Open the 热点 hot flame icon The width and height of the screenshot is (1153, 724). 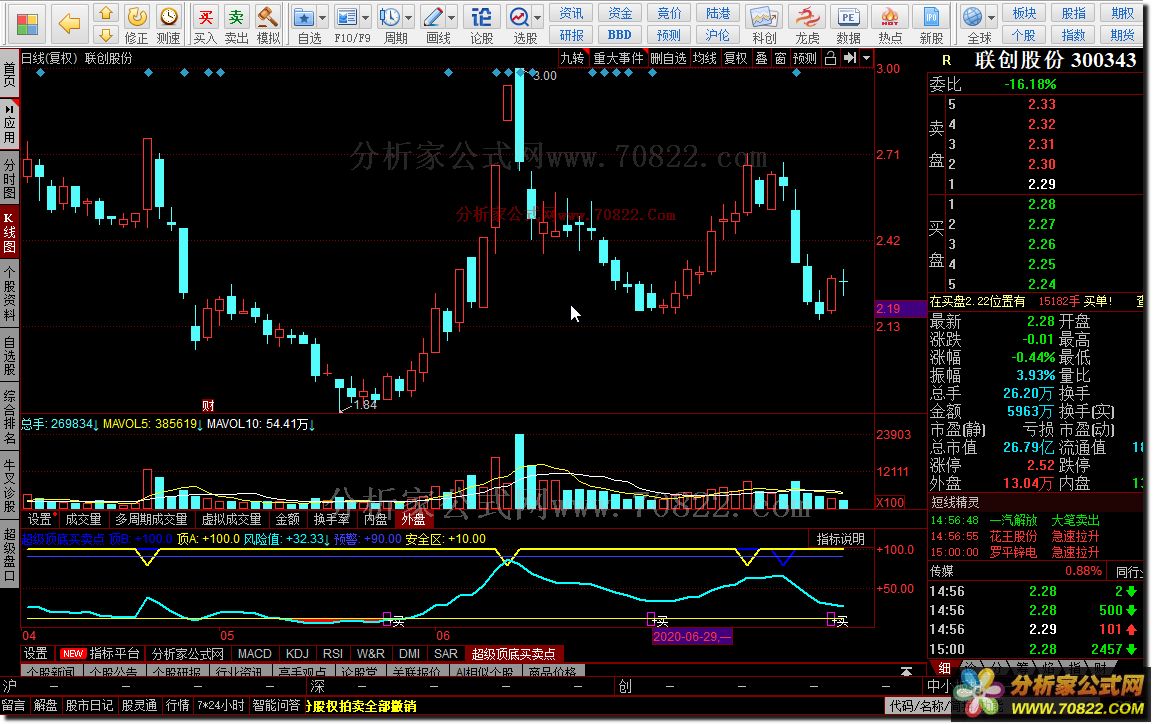coord(890,16)
